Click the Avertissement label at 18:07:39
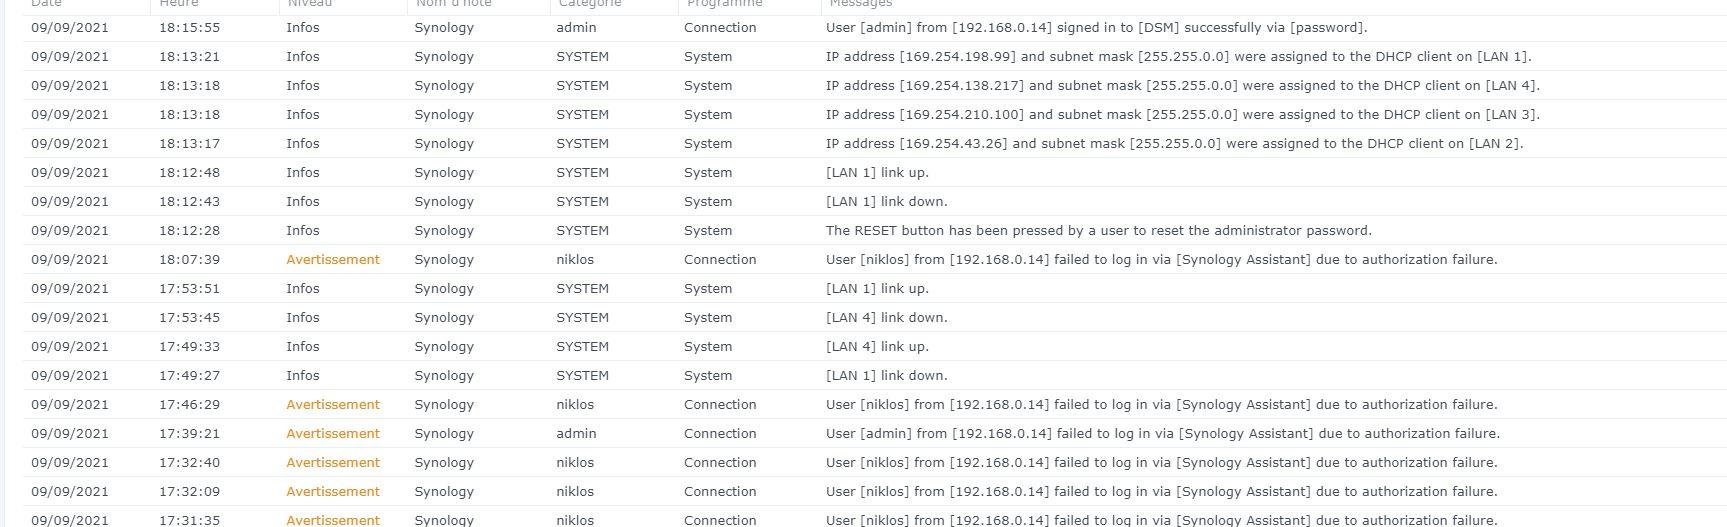The width and height of the screenshot is (1727, 527). pyautogui.click(x=332, y=260)
